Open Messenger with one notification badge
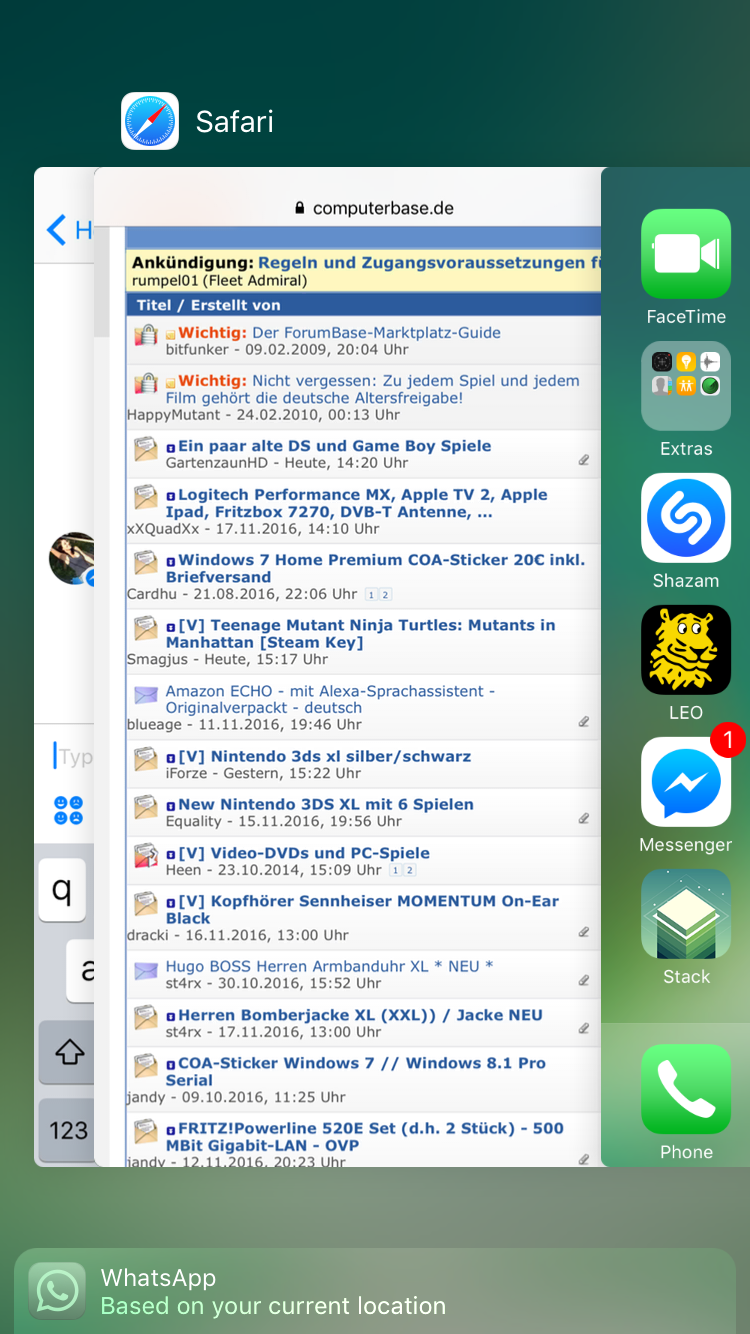Viewport: 750px width, 1334px height. (x=686, y=782)
